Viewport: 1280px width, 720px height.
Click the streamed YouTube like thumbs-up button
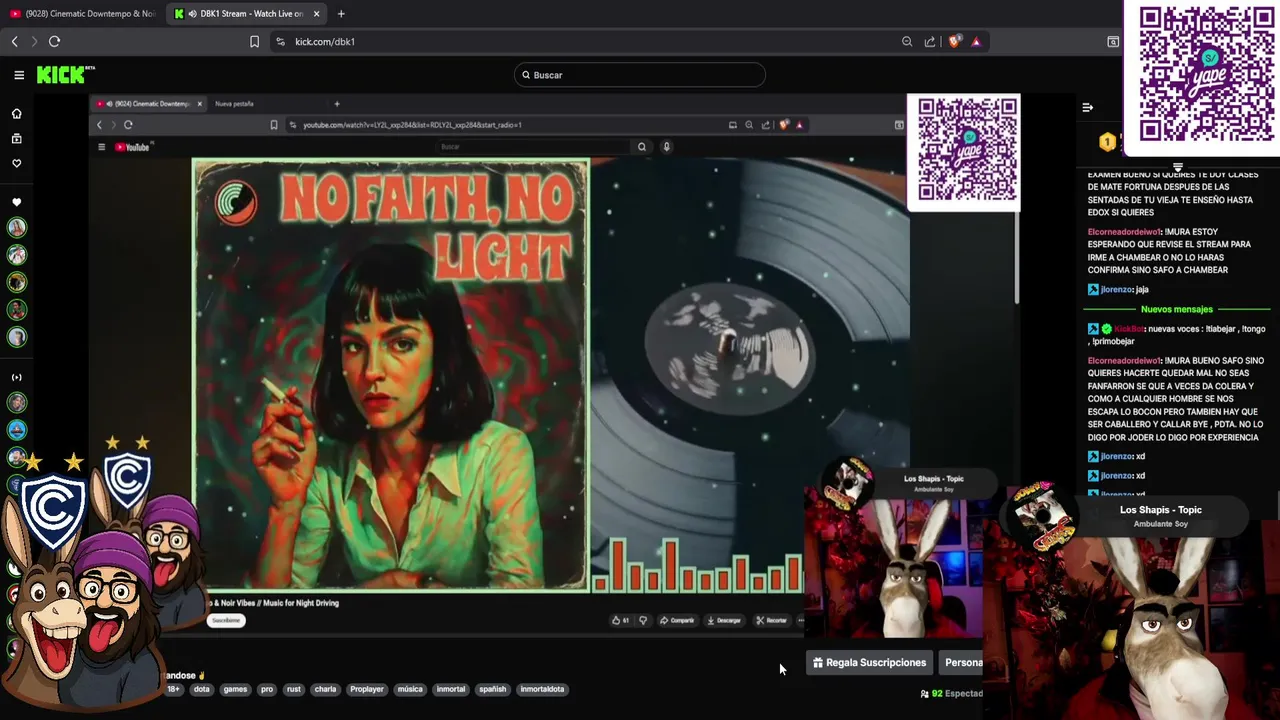pos(621,620)
